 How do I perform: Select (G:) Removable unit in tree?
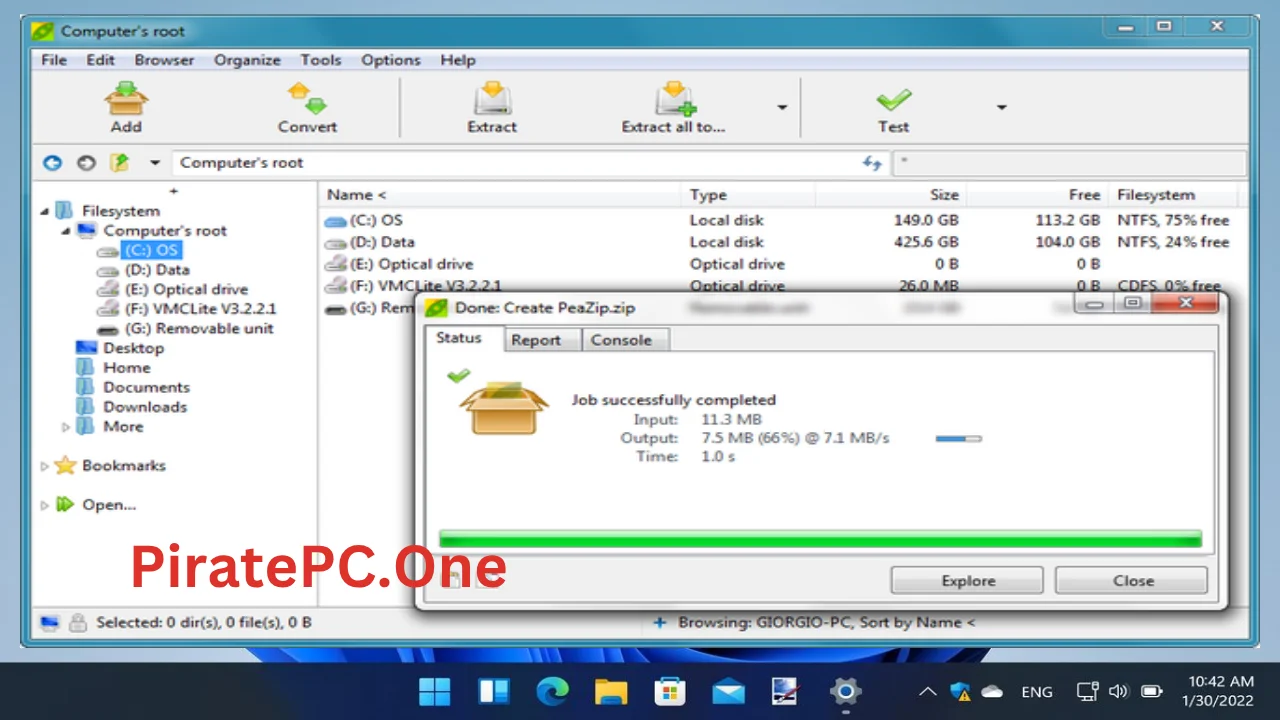[x=199, y=328]
